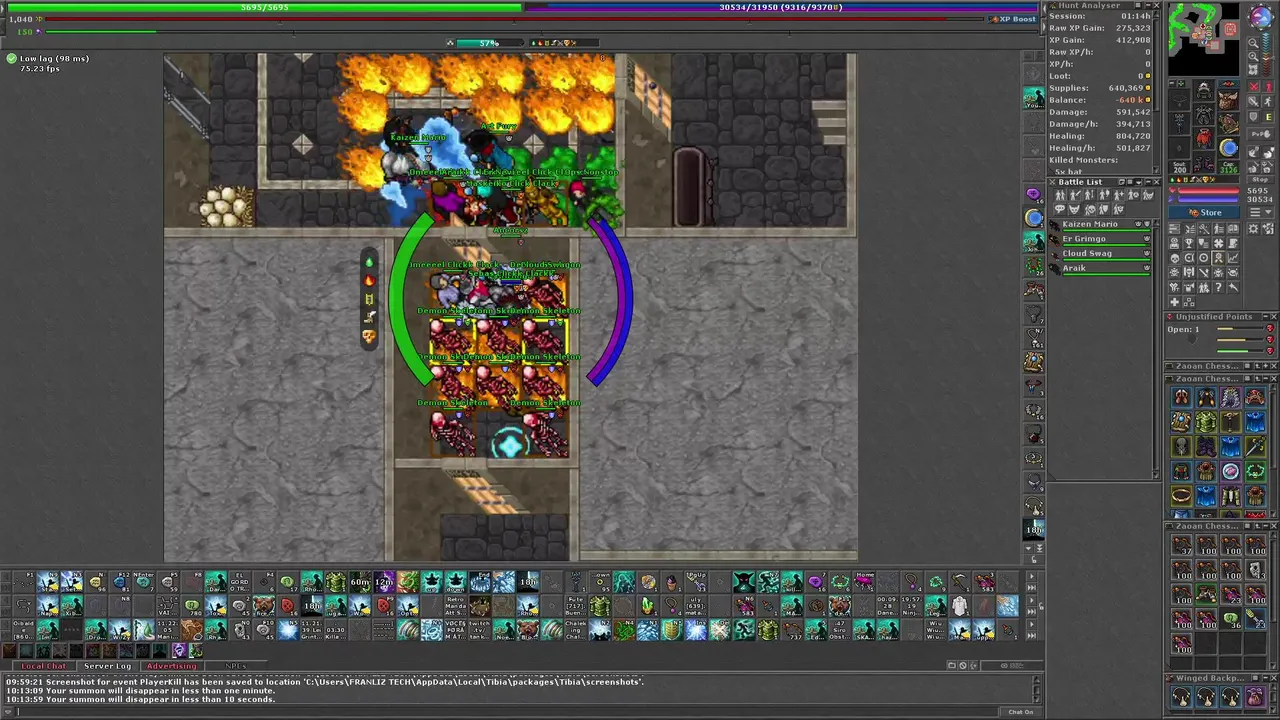
Task: Click the blue ring equipment slot
Action: coord(1229,149)
